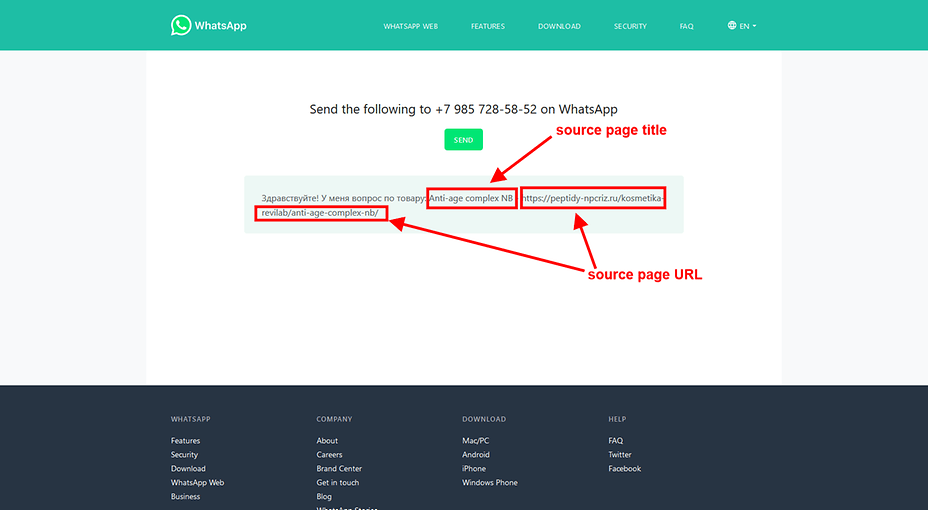The image size is (928, 510).
Task: Click the 'Send the following to' heading
Action: point(463,109)
